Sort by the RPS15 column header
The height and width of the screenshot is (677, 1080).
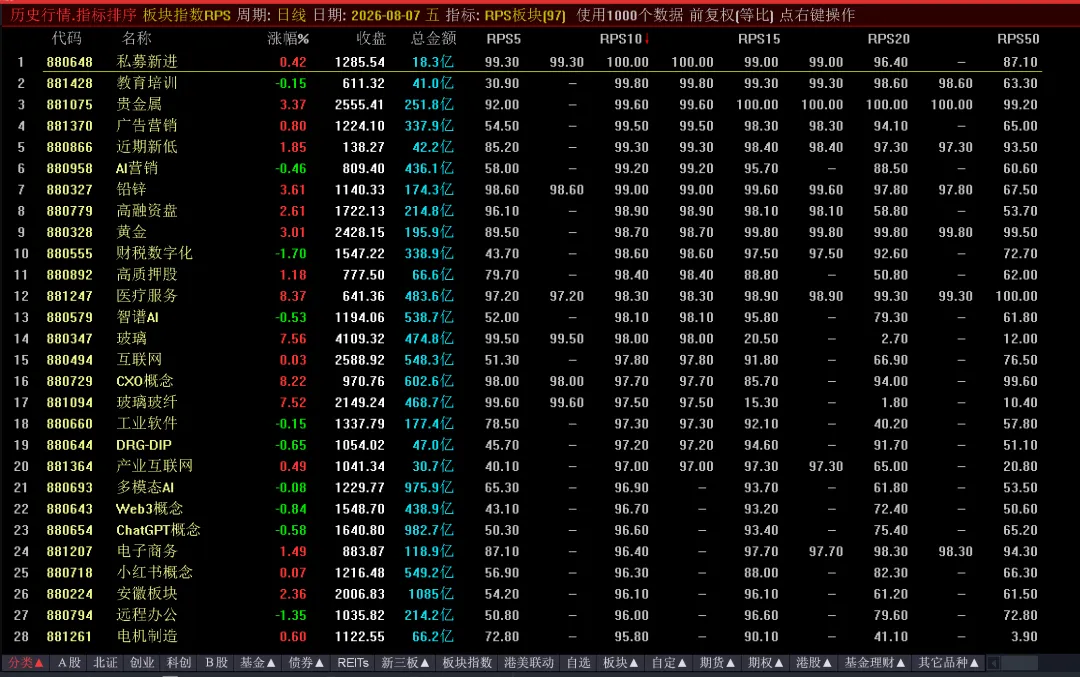click(759, 39)
